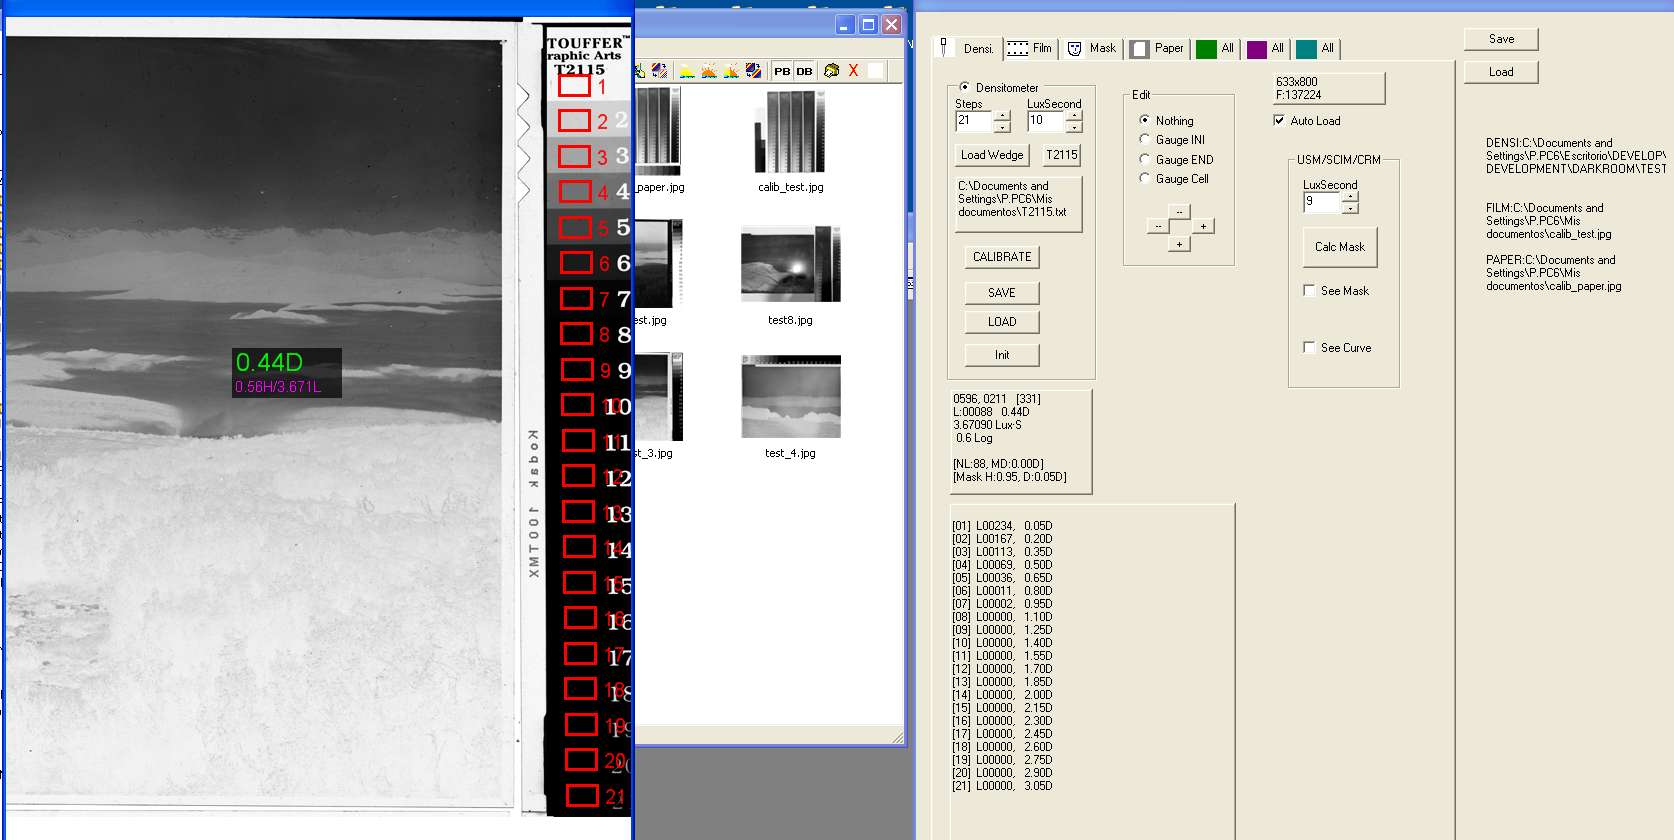Click the first orange sunburst toolbar icon
This screenshot has width=1674, height=840.
point(709,70)
